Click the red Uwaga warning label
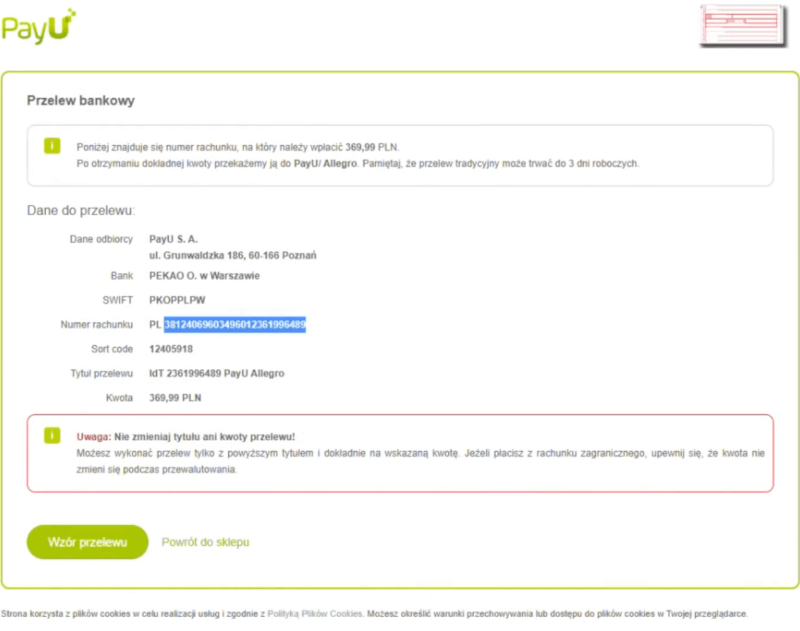 pos(93,437)
